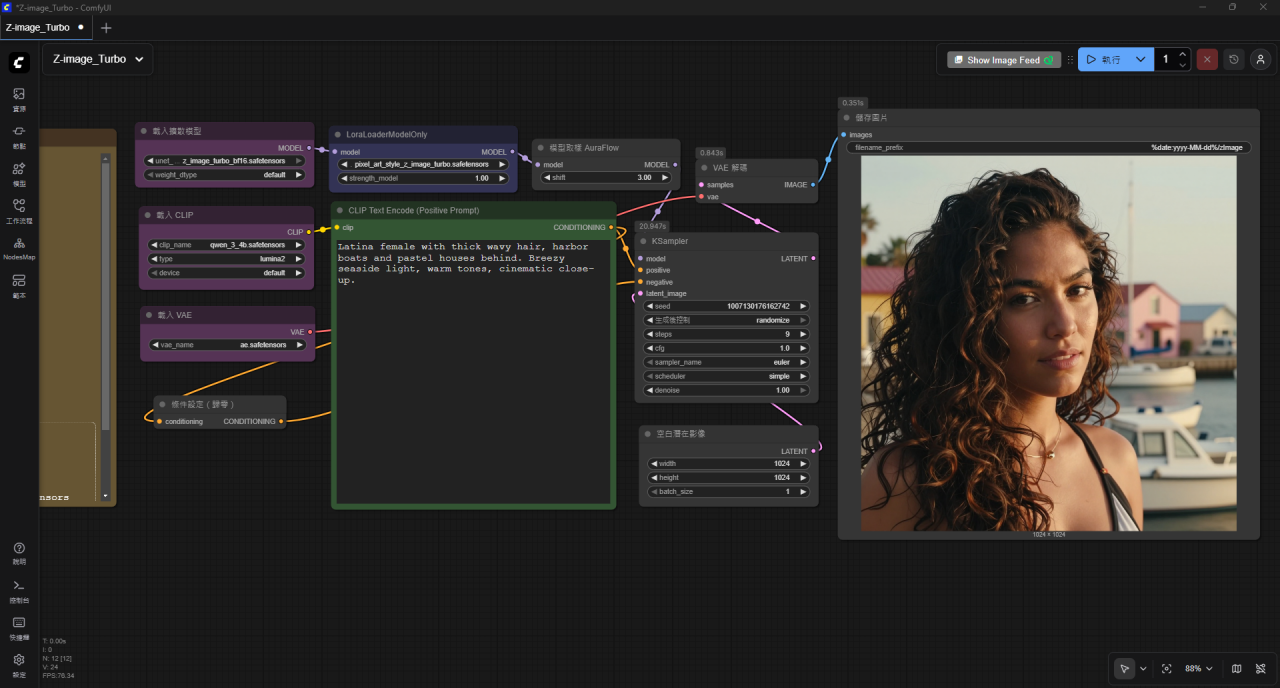Toggle the minimap icon in bottom toolbar
This screenshot has height=688, width=1280.
pos(1237,669)
